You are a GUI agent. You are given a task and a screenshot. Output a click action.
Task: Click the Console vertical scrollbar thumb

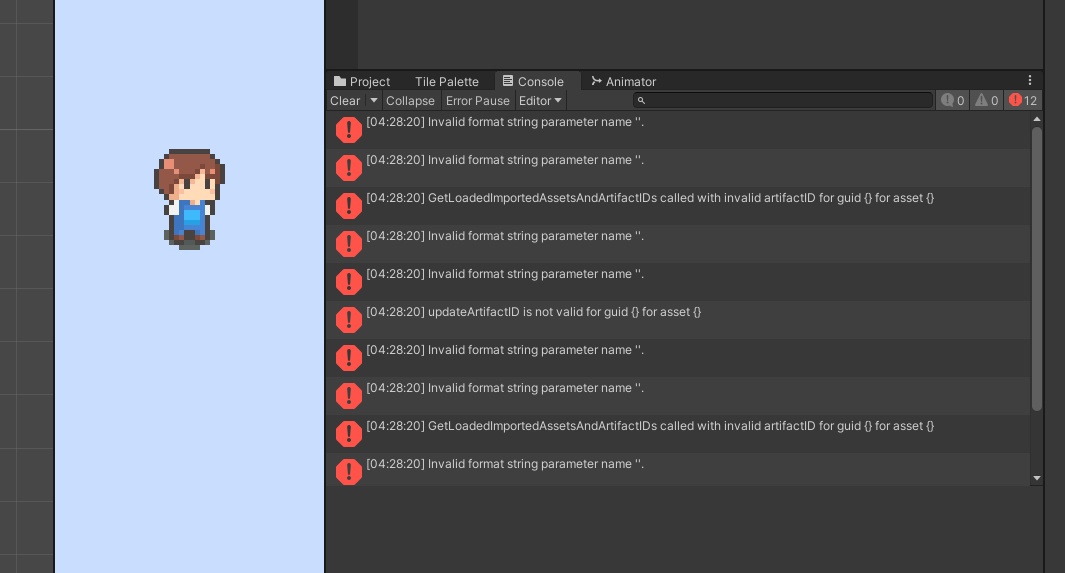[x=1036, y=269]
